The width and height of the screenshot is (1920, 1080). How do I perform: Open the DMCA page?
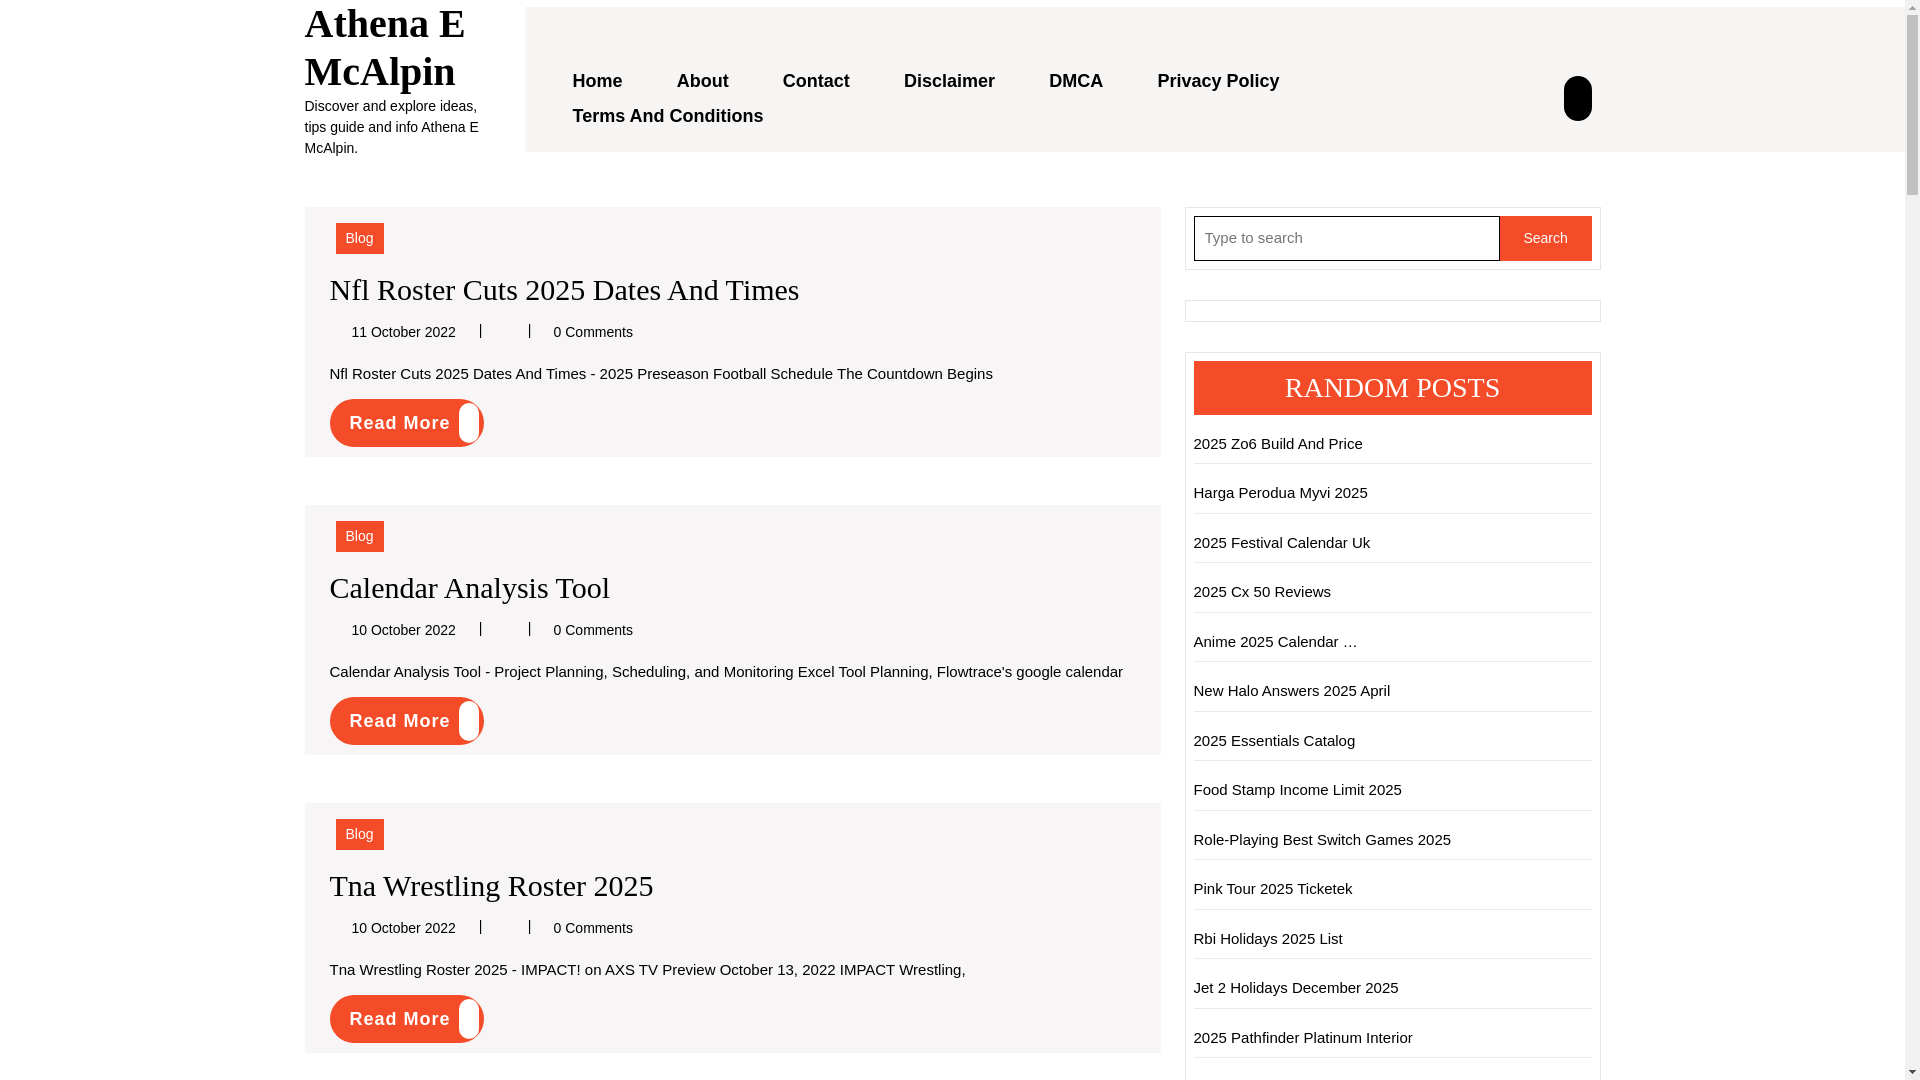point(1076,81)
